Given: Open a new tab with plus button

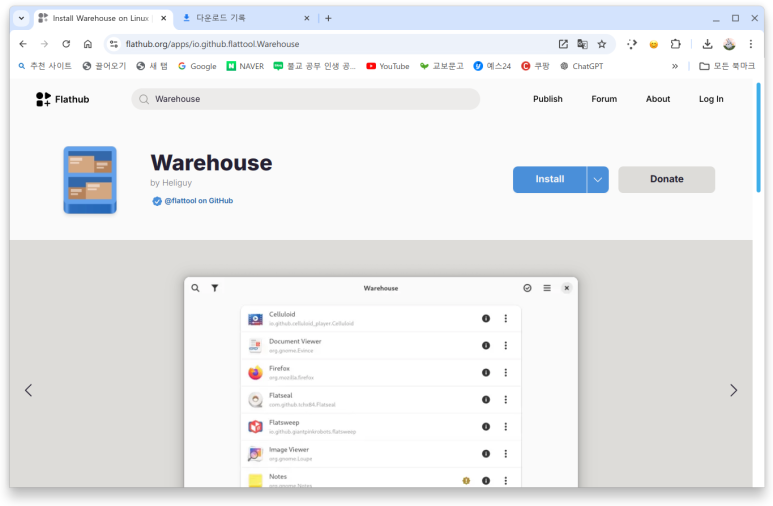Looking at the screenshot, I should click(x=328, y=18).
